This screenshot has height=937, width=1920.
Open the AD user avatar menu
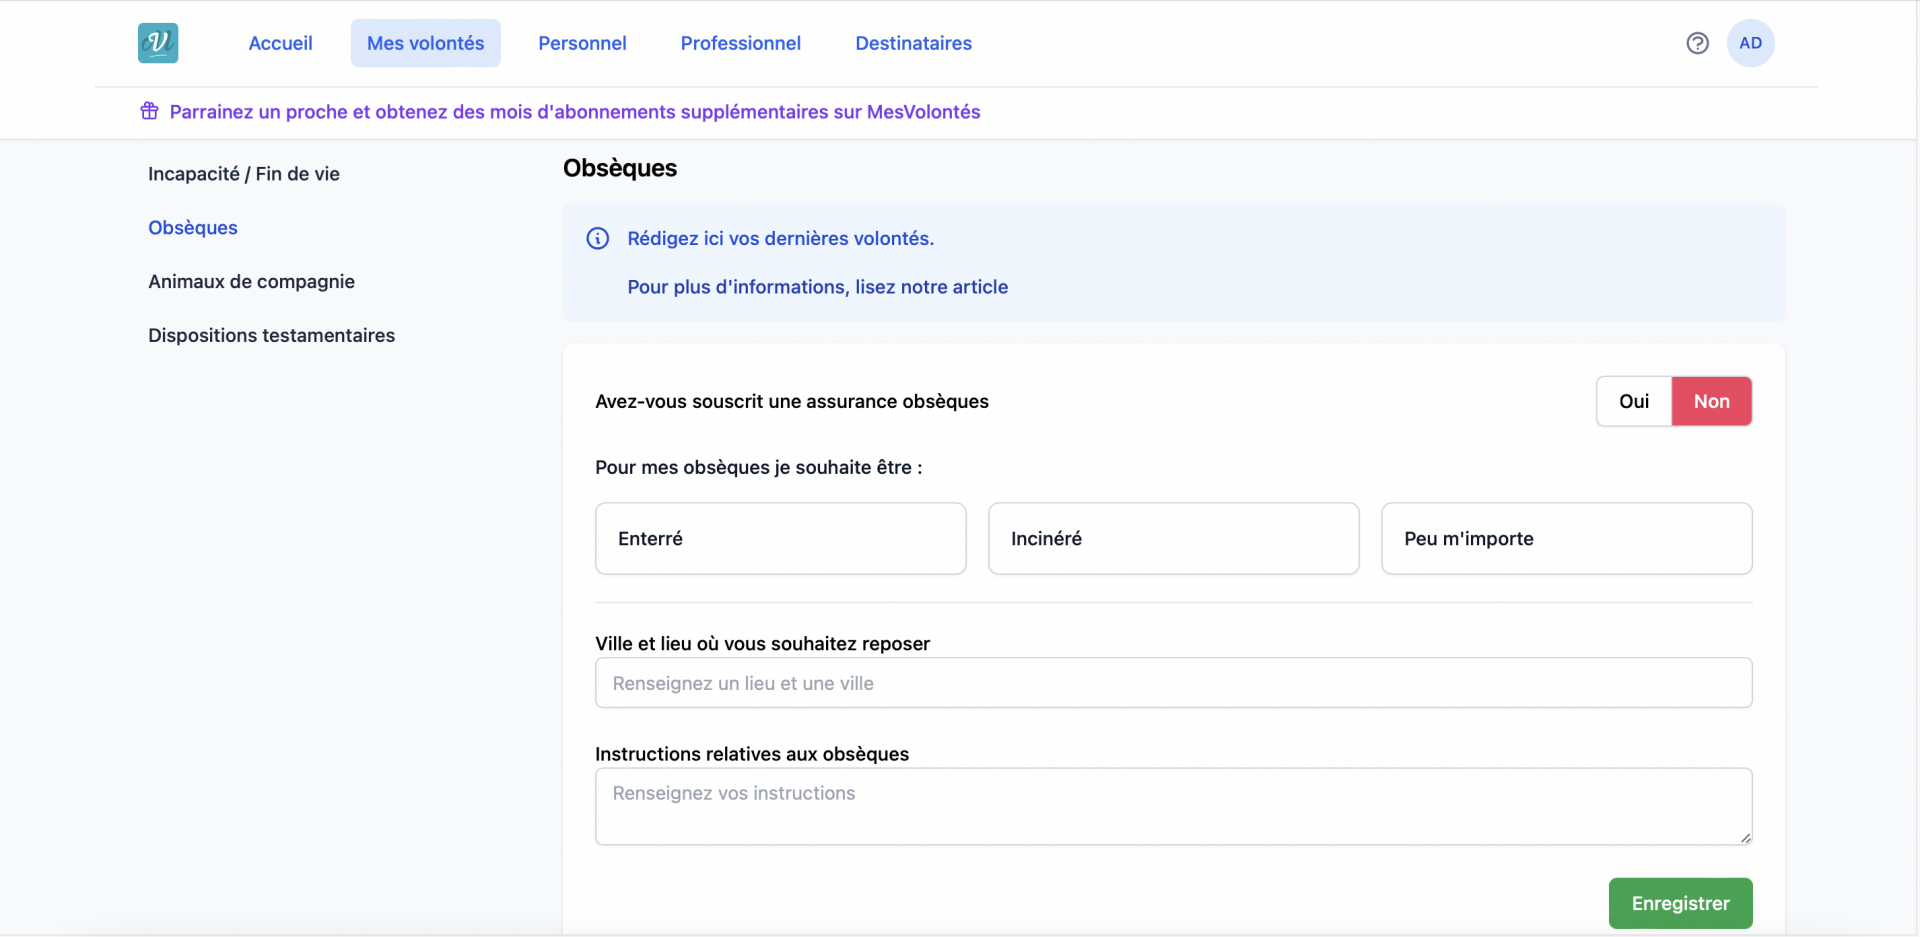(x=1750, y=43)
